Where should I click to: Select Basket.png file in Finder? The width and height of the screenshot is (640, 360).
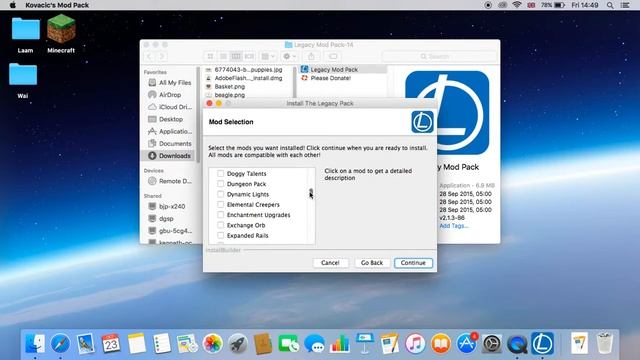(x=230, y=87)
